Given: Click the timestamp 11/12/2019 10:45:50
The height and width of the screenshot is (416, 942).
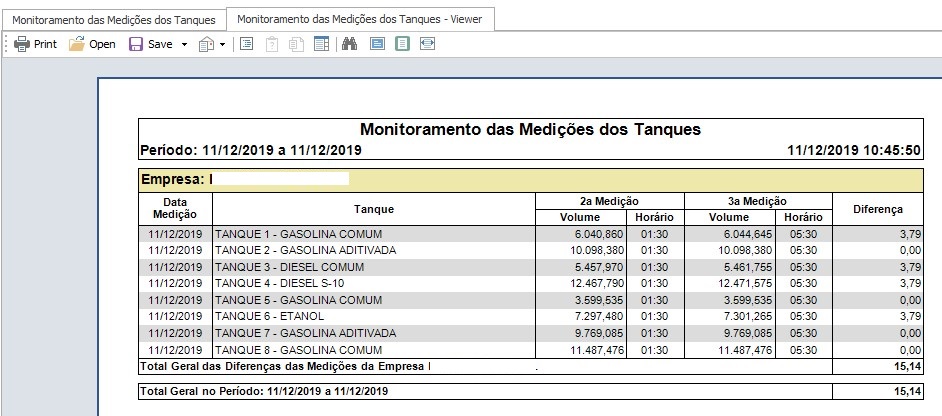Looking at the screenshot, I should (854, 150).
